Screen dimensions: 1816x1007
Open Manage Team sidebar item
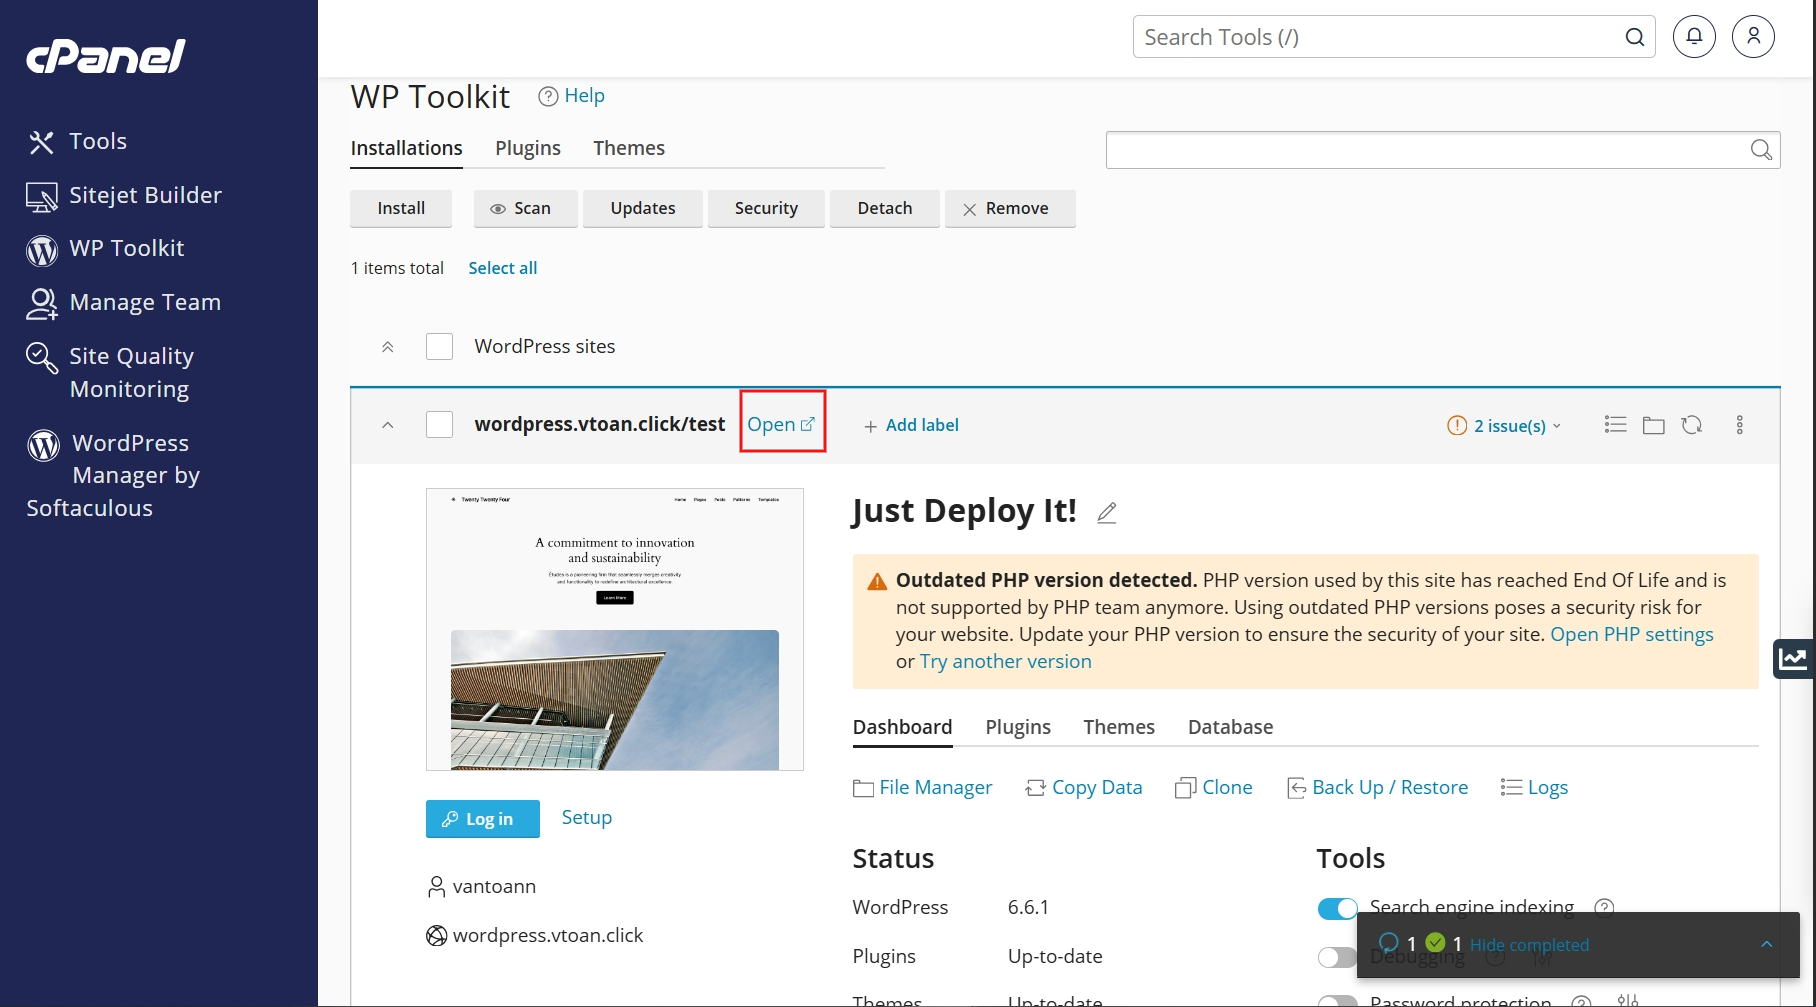(x=124, y=302)
